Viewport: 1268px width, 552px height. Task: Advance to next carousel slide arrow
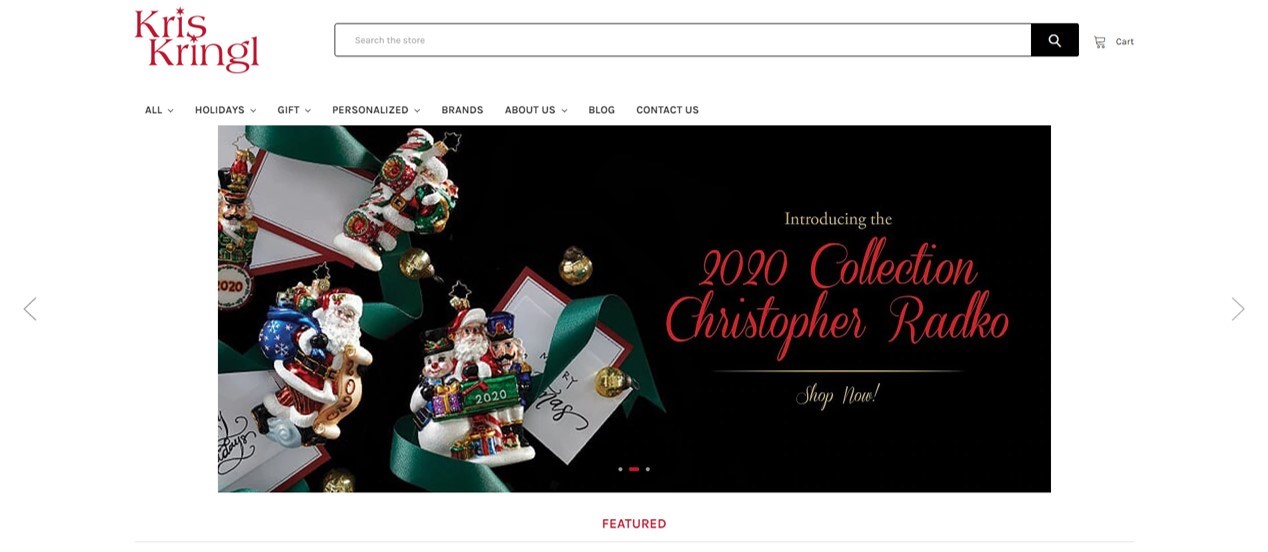[x=1238, y=309]
